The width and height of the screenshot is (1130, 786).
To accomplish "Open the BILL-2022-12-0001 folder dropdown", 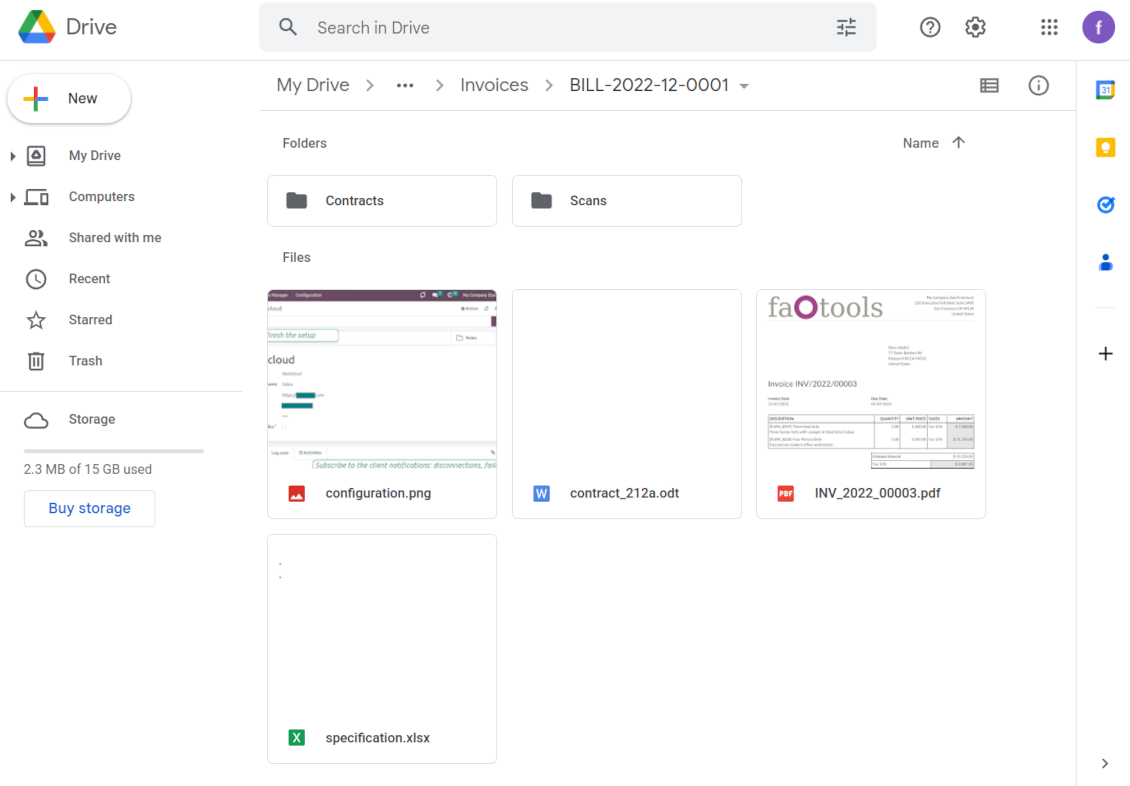I will (744, 86).
